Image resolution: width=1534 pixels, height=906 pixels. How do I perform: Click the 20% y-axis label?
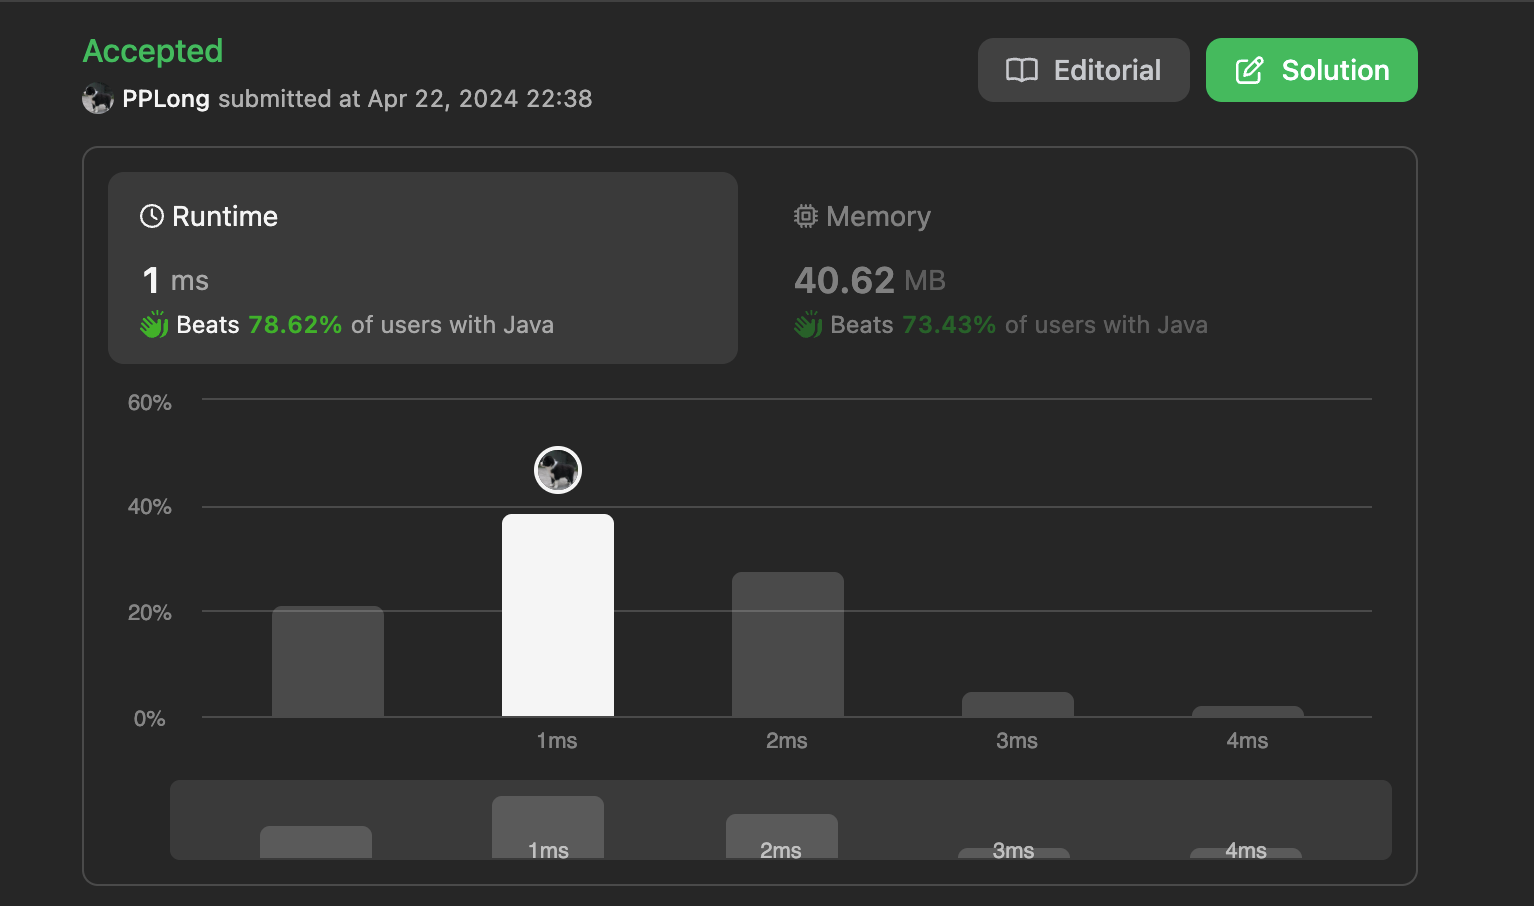pyautogui.click(x=149, y=613)
